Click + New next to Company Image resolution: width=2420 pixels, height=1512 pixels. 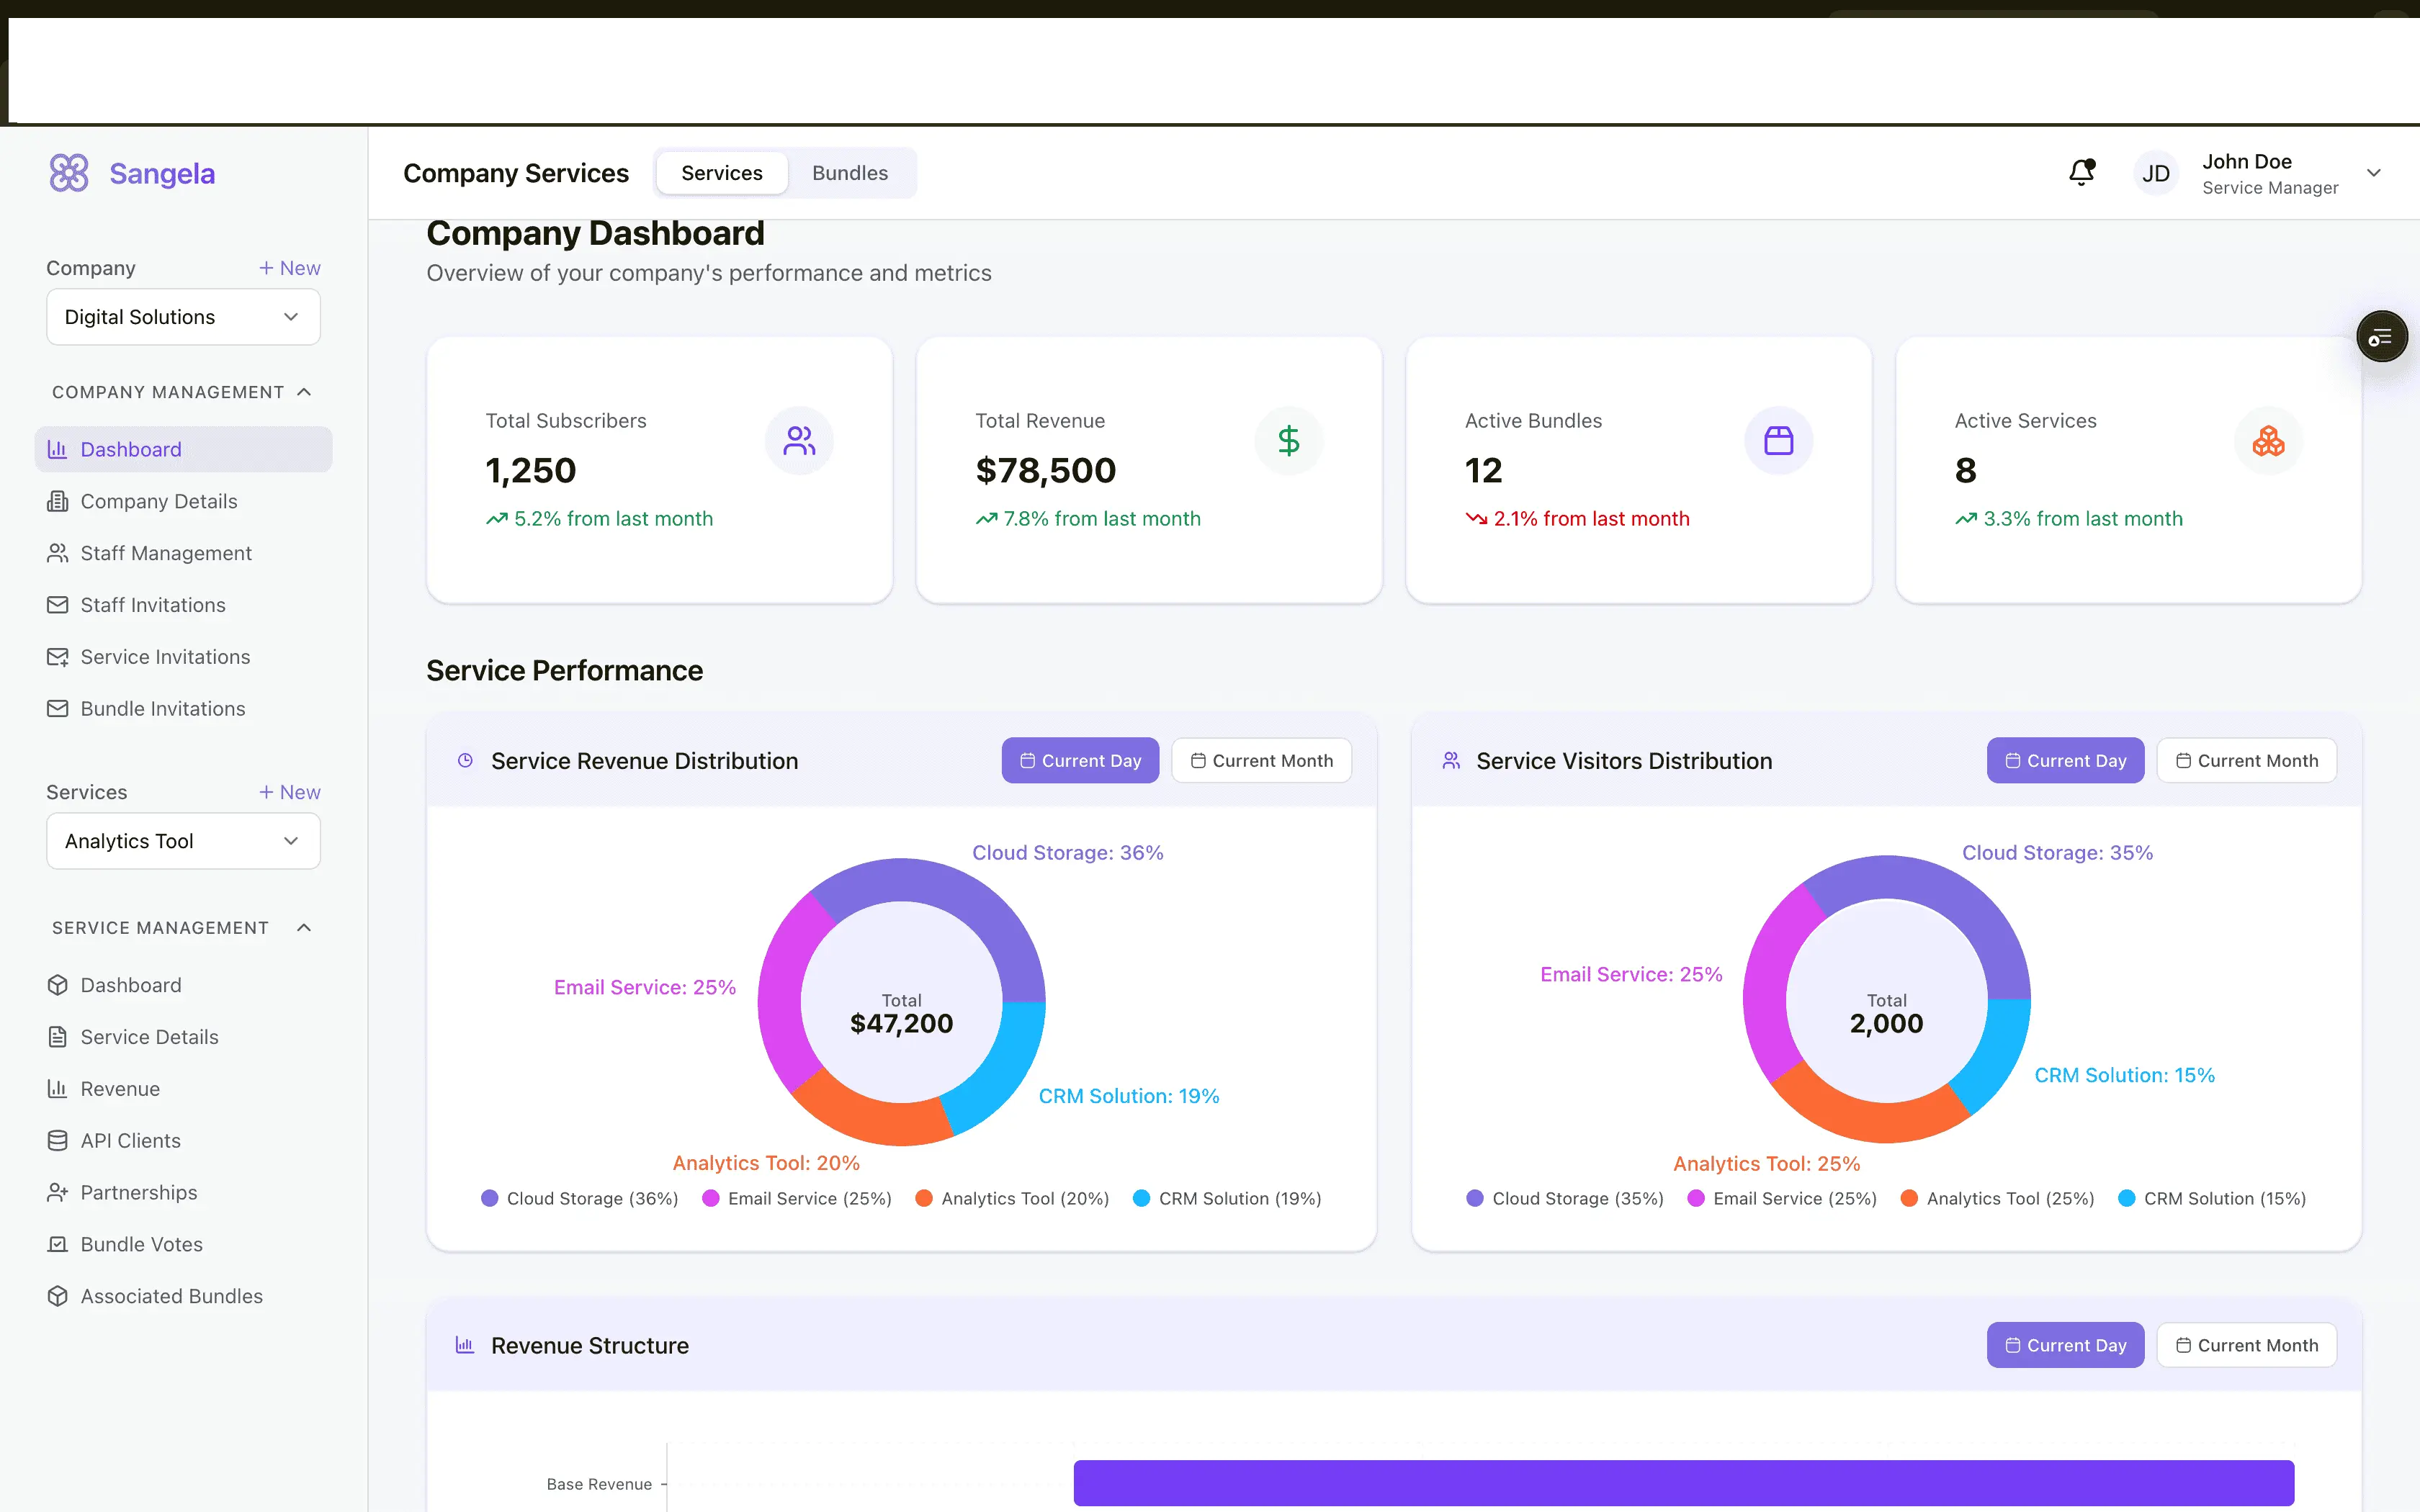[289, 268]
